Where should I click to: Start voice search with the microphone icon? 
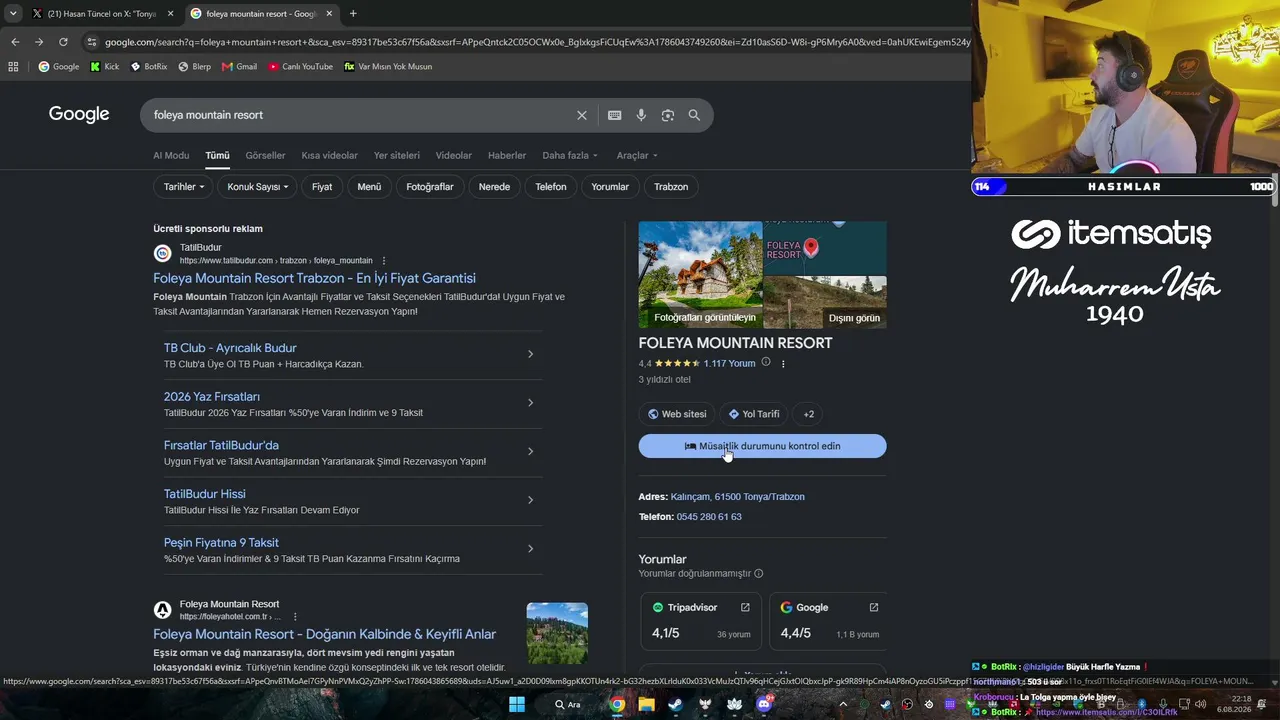(641, 115)
